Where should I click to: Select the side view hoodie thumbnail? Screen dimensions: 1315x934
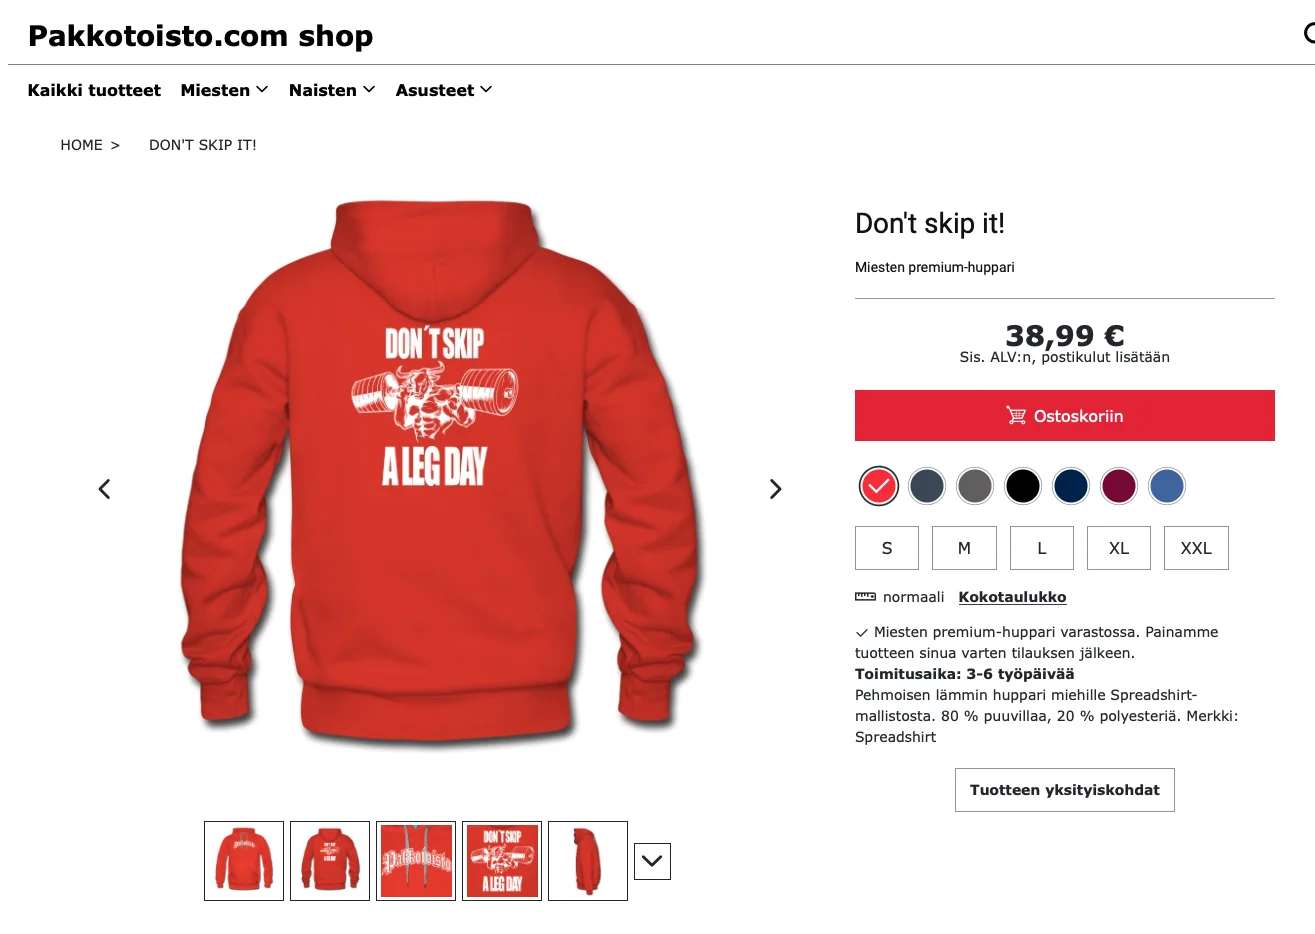[x=588, y=861]
